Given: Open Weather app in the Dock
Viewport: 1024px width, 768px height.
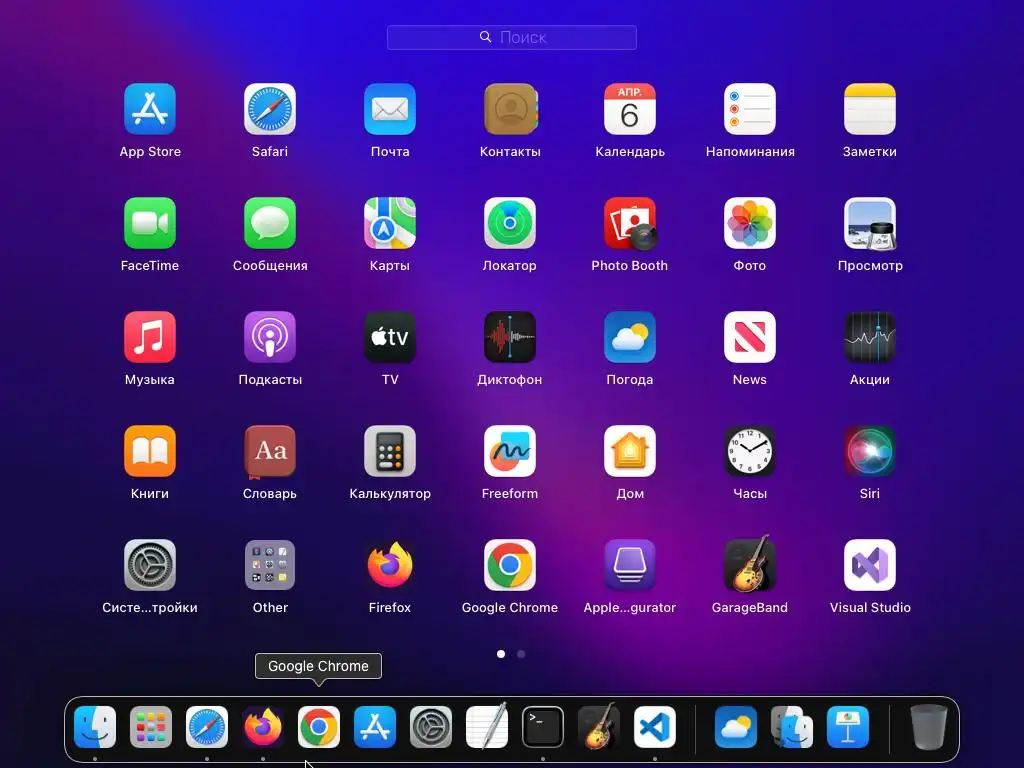Looking at the screenshot, I should tap(736, 727).
